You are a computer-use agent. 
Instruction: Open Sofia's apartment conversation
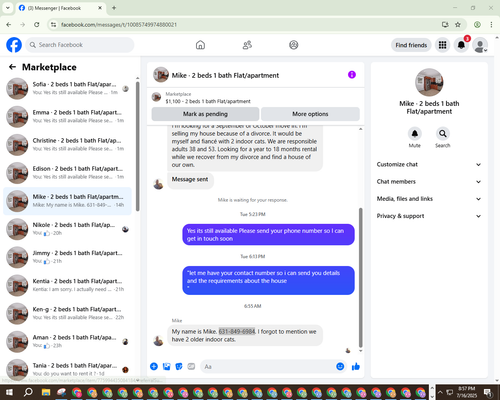coord(68,89)
